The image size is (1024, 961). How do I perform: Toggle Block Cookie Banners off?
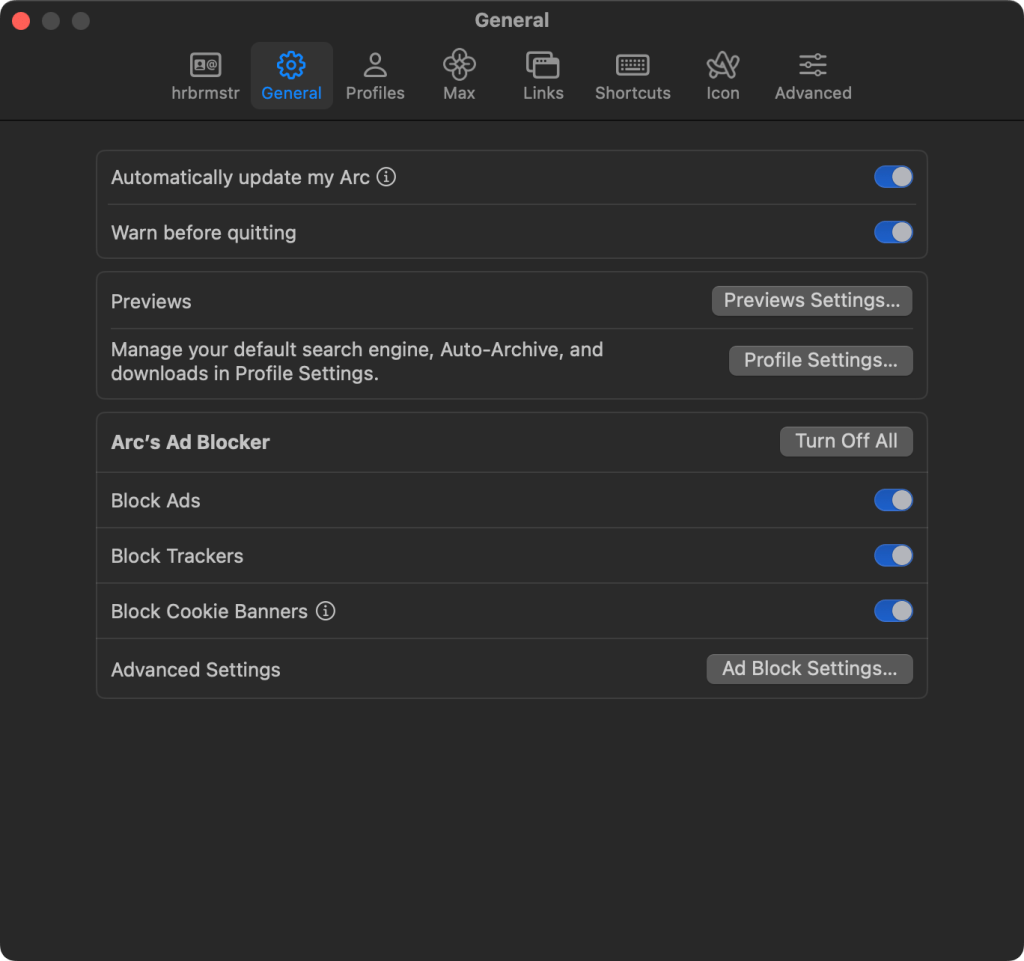point(893,611)
